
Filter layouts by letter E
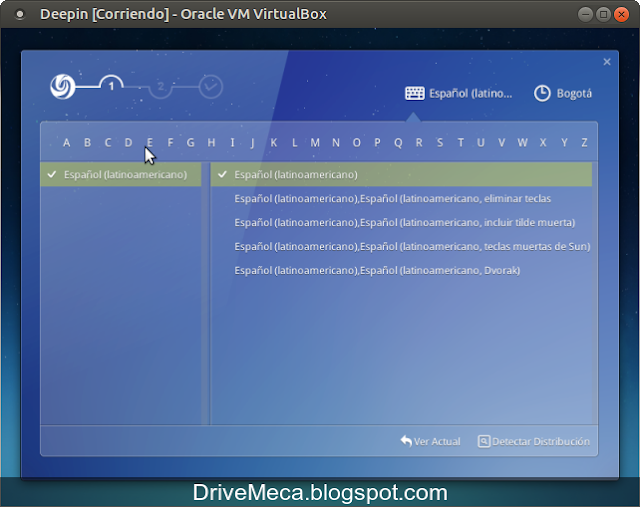[150, 142]
